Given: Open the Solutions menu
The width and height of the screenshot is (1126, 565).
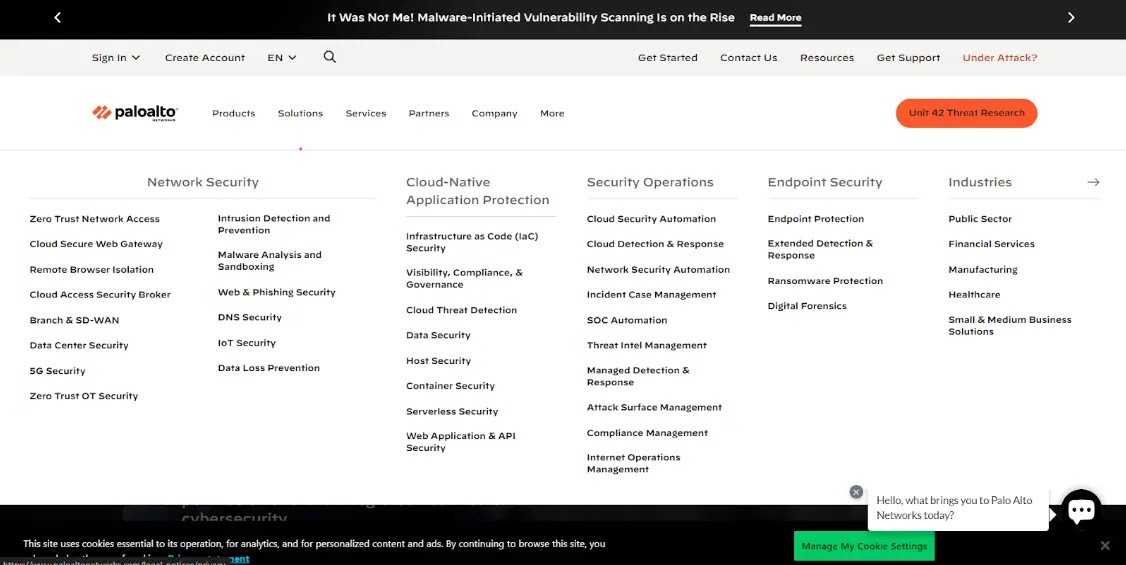Looking at the screenshot, I should point(300,113).
